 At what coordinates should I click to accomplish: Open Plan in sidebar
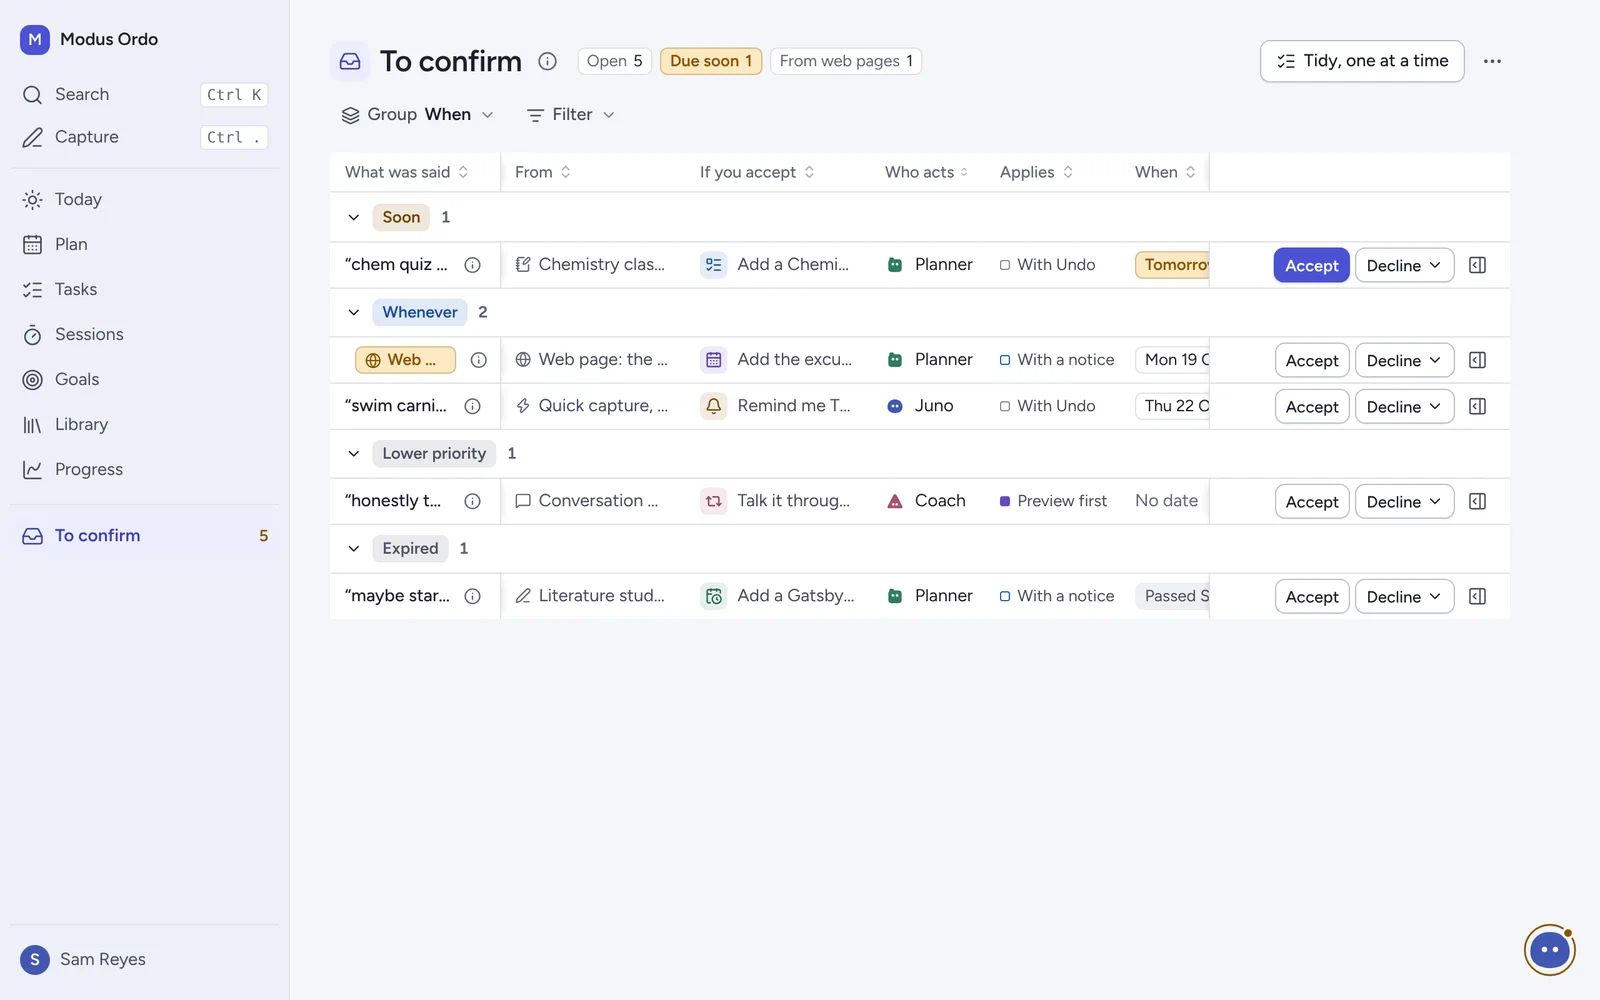[145, 244]
